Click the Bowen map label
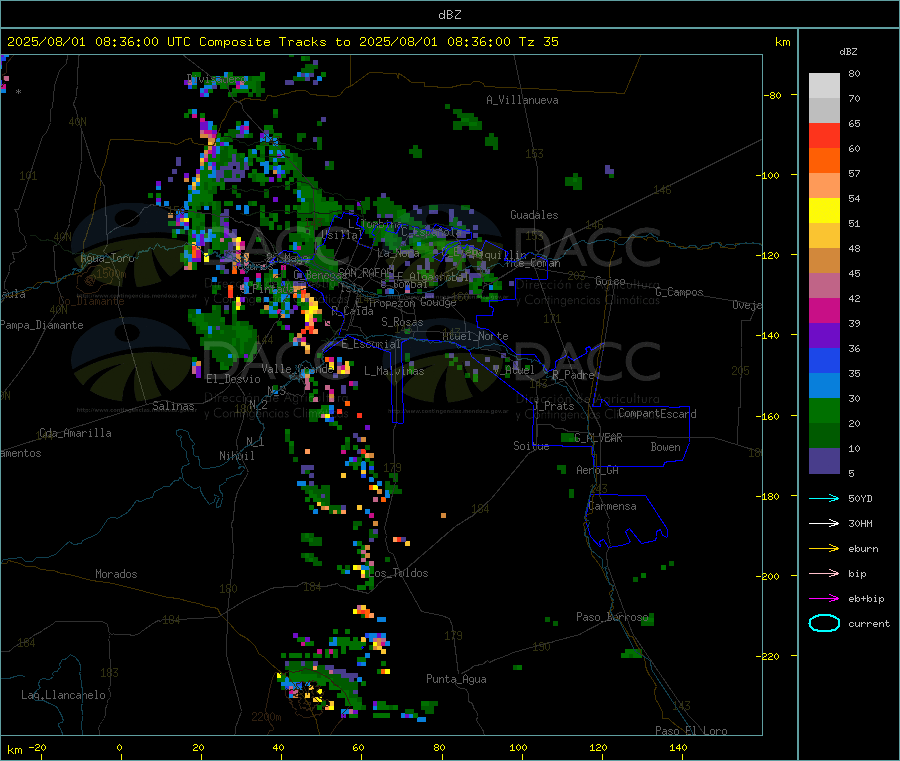 coord(665,447)
